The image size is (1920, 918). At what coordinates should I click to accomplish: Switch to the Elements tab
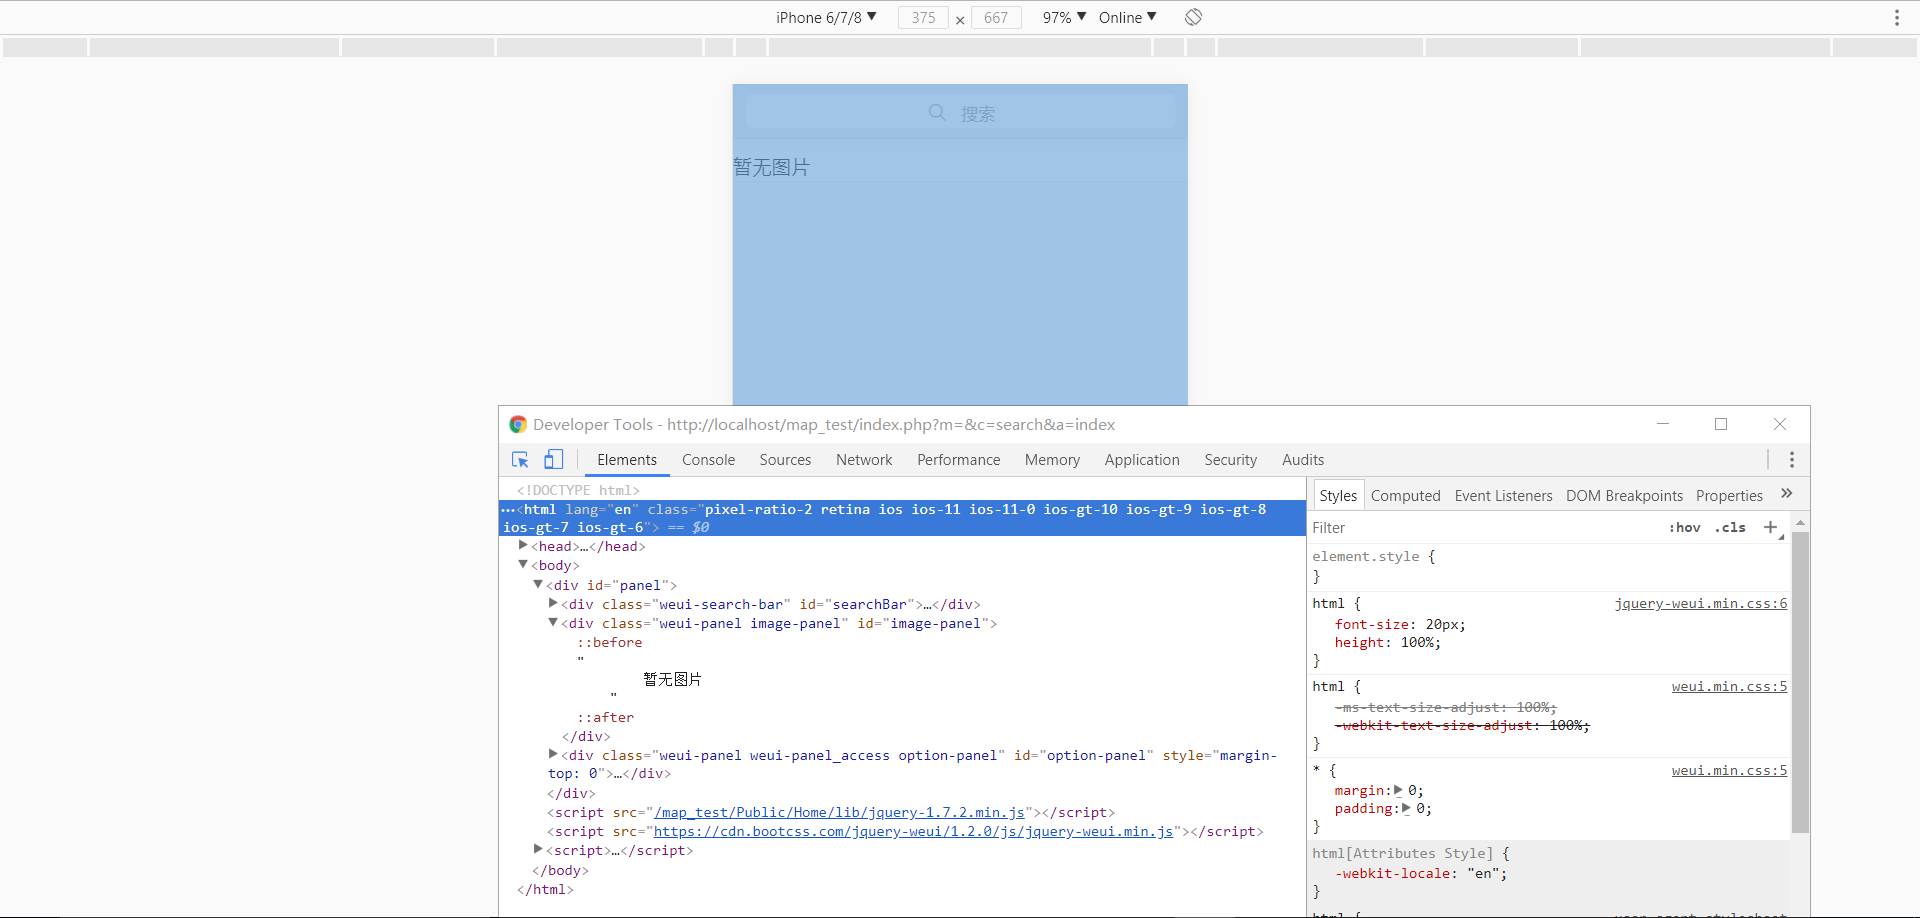[627, 460]
